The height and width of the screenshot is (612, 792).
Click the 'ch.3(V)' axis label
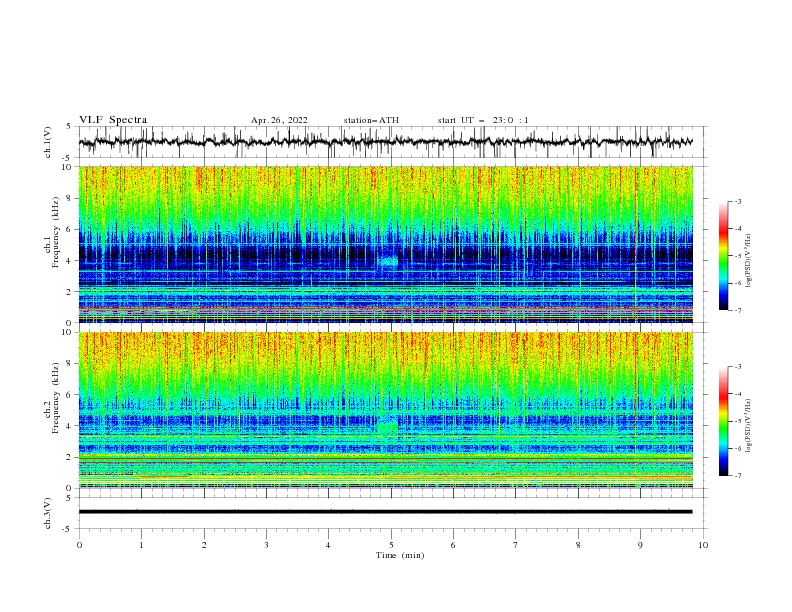48,513
